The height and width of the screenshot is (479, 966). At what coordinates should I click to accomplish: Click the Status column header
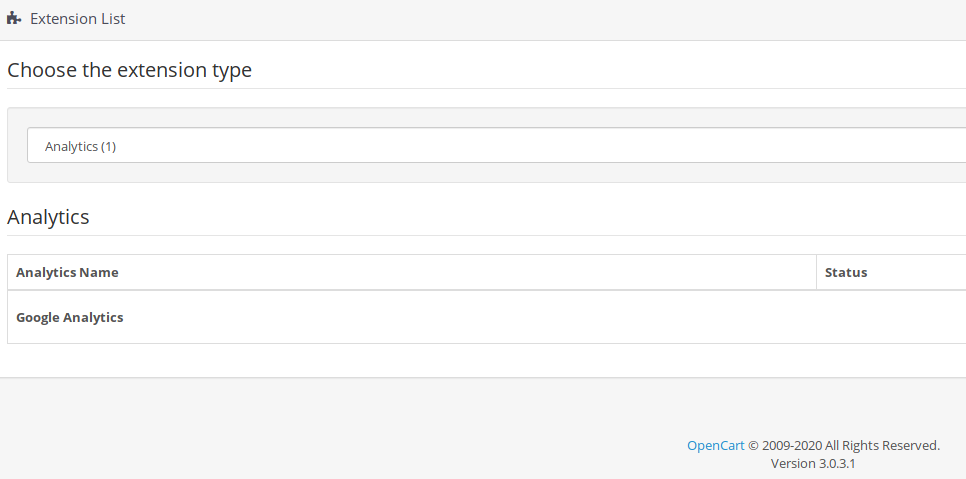pos(846,272)
